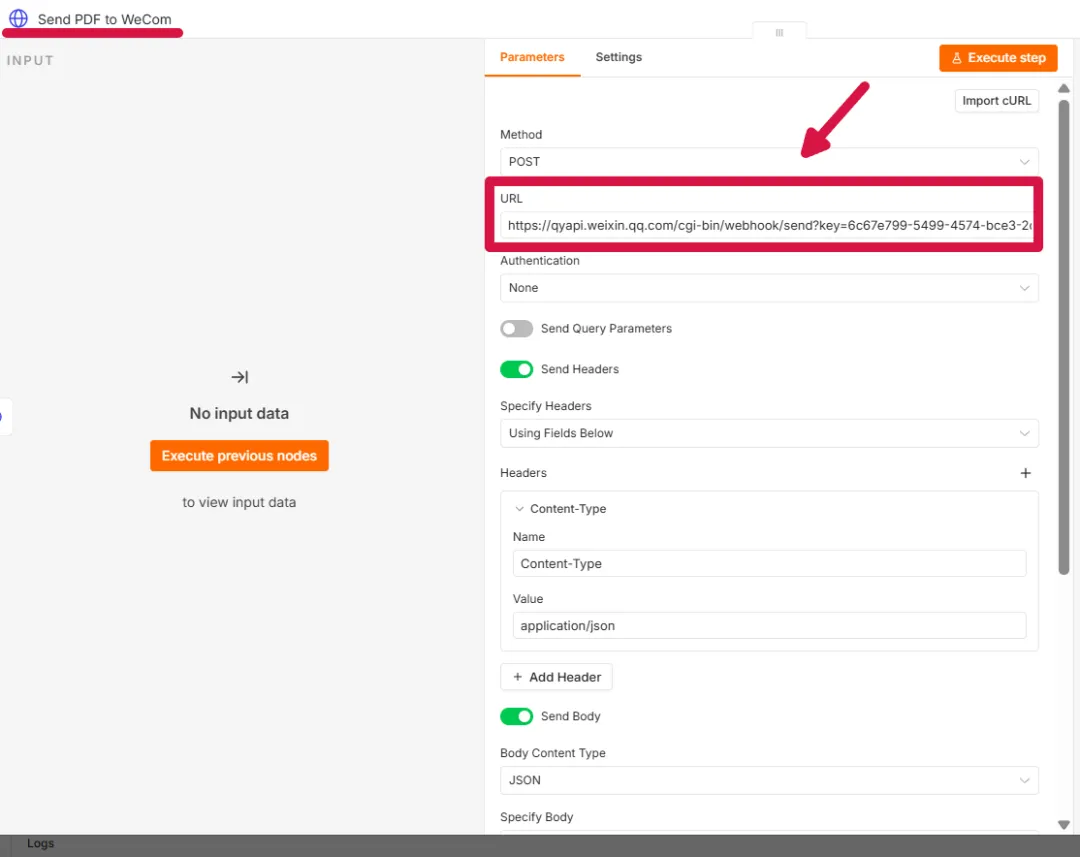Click the Add Header button
This screenshot has width=1080, height=857.
click(556, 677)
